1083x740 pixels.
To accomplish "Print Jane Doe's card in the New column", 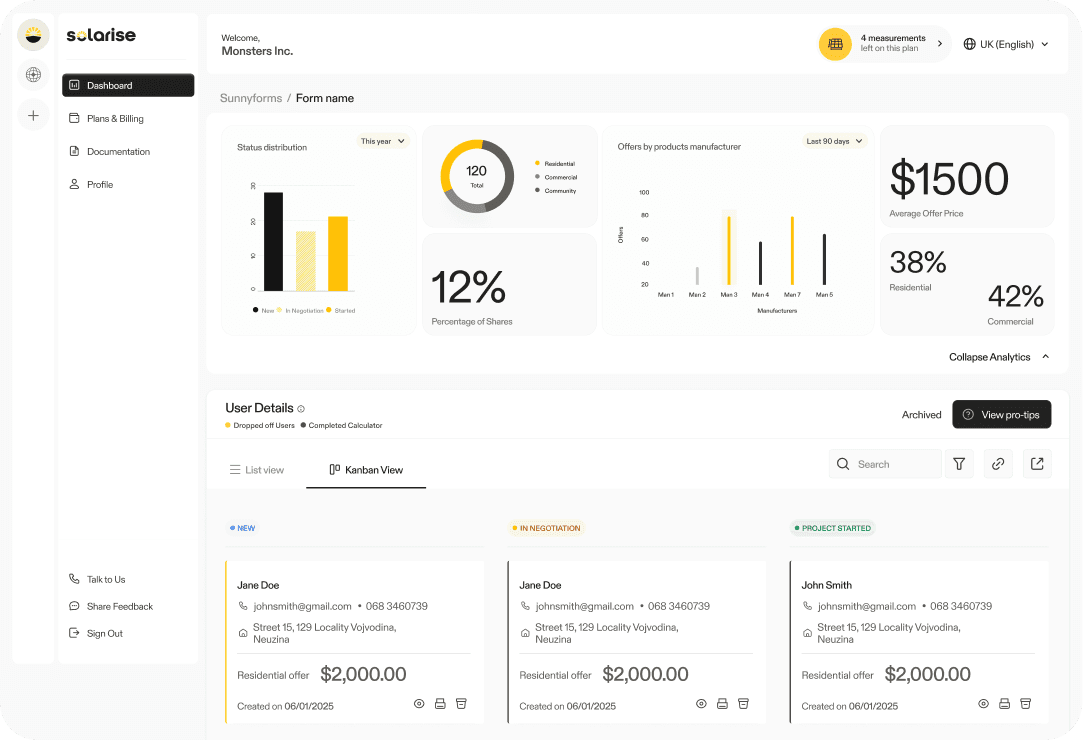I will pos(440,703).
